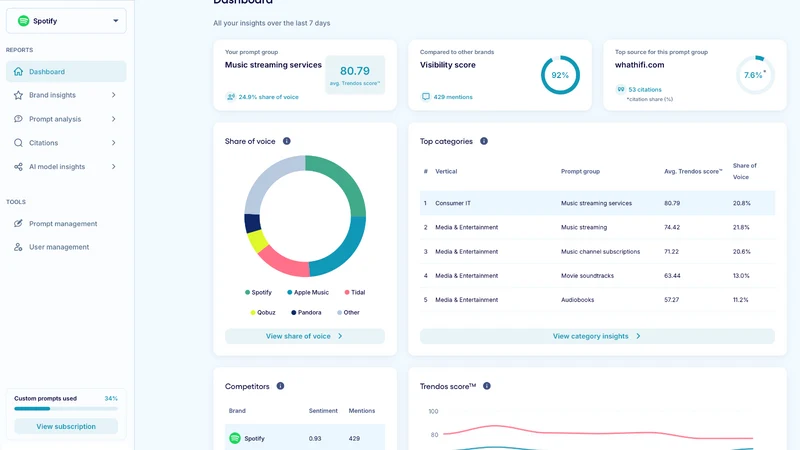
Task: Click the Prompt management pencil icon
Action: [18, 223]
